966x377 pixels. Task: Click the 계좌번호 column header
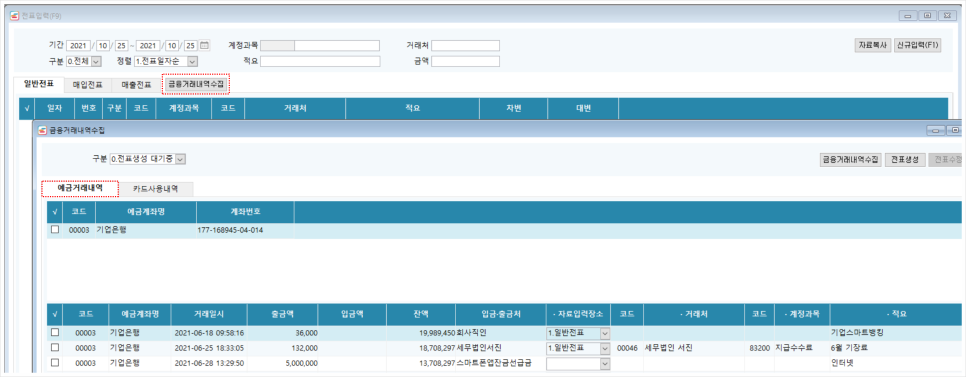tap(245, 211)
